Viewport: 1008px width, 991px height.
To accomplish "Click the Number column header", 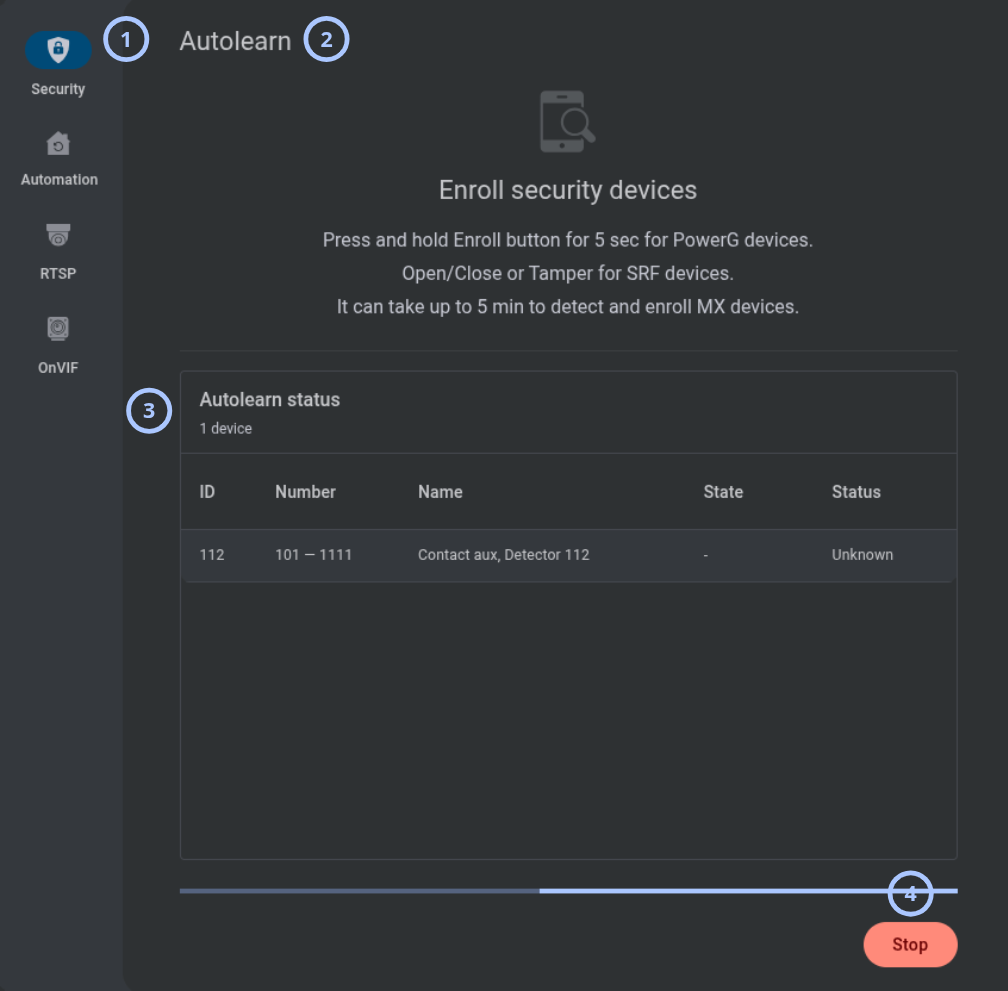I will (x=305, y=492).
